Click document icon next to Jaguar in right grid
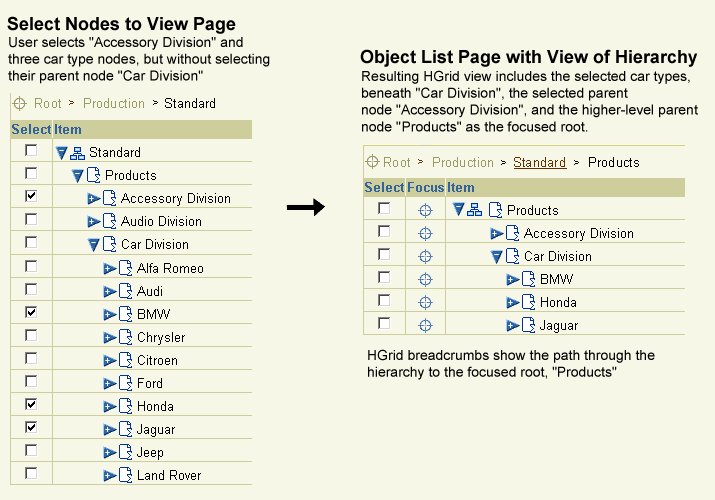The image size is (715, 500). coord(528,325)
